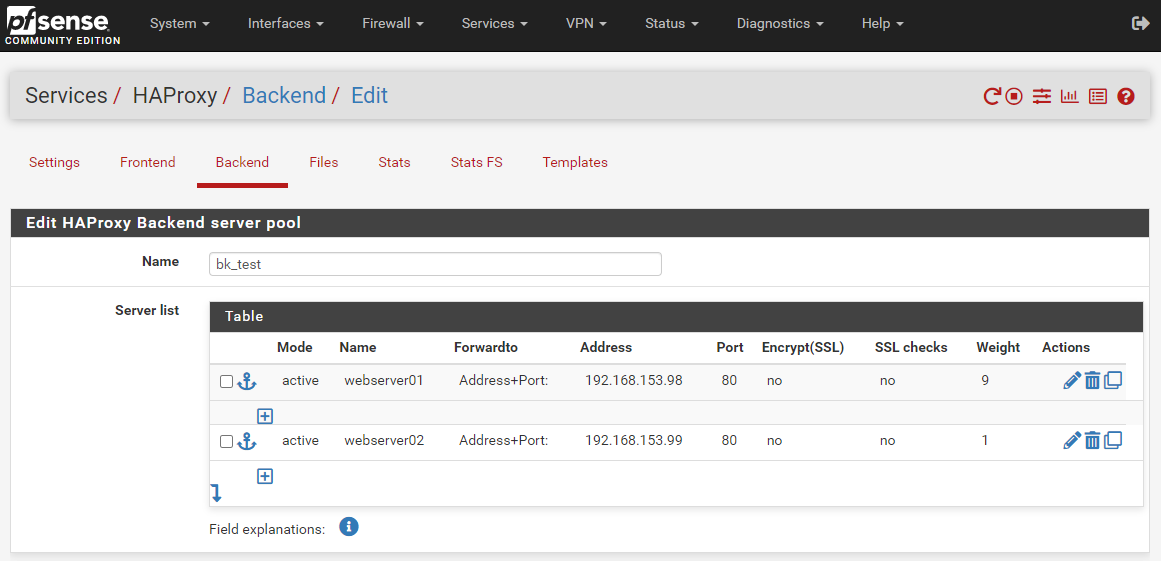Open the red help question icon
This screenshot has height=561, width=1161.
click(1125, 96)
